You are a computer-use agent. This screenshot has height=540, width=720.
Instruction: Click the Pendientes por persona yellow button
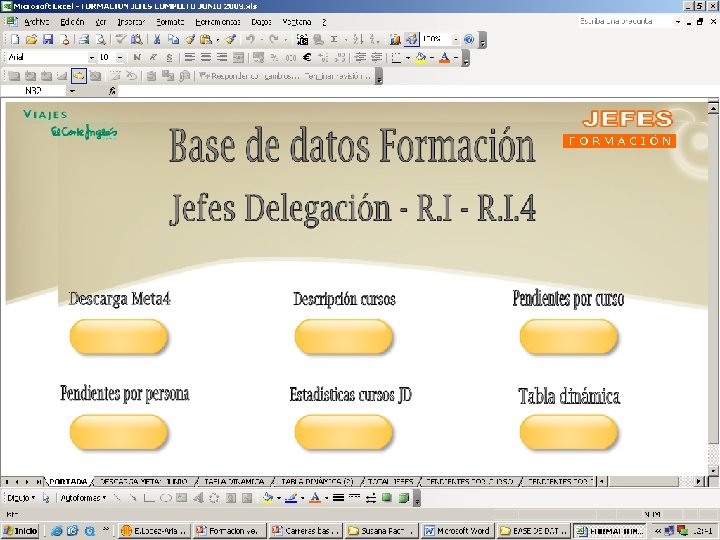click(119, 432)
